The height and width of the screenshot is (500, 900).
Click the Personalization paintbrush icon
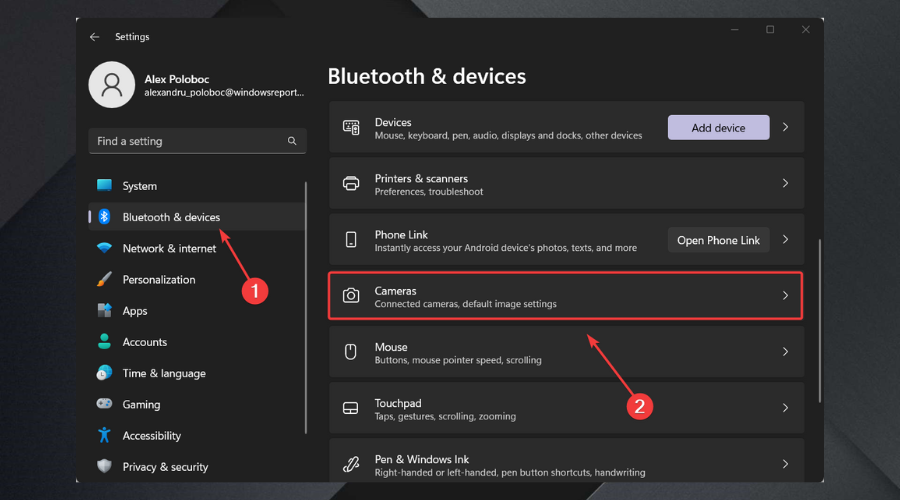[104, 279]
